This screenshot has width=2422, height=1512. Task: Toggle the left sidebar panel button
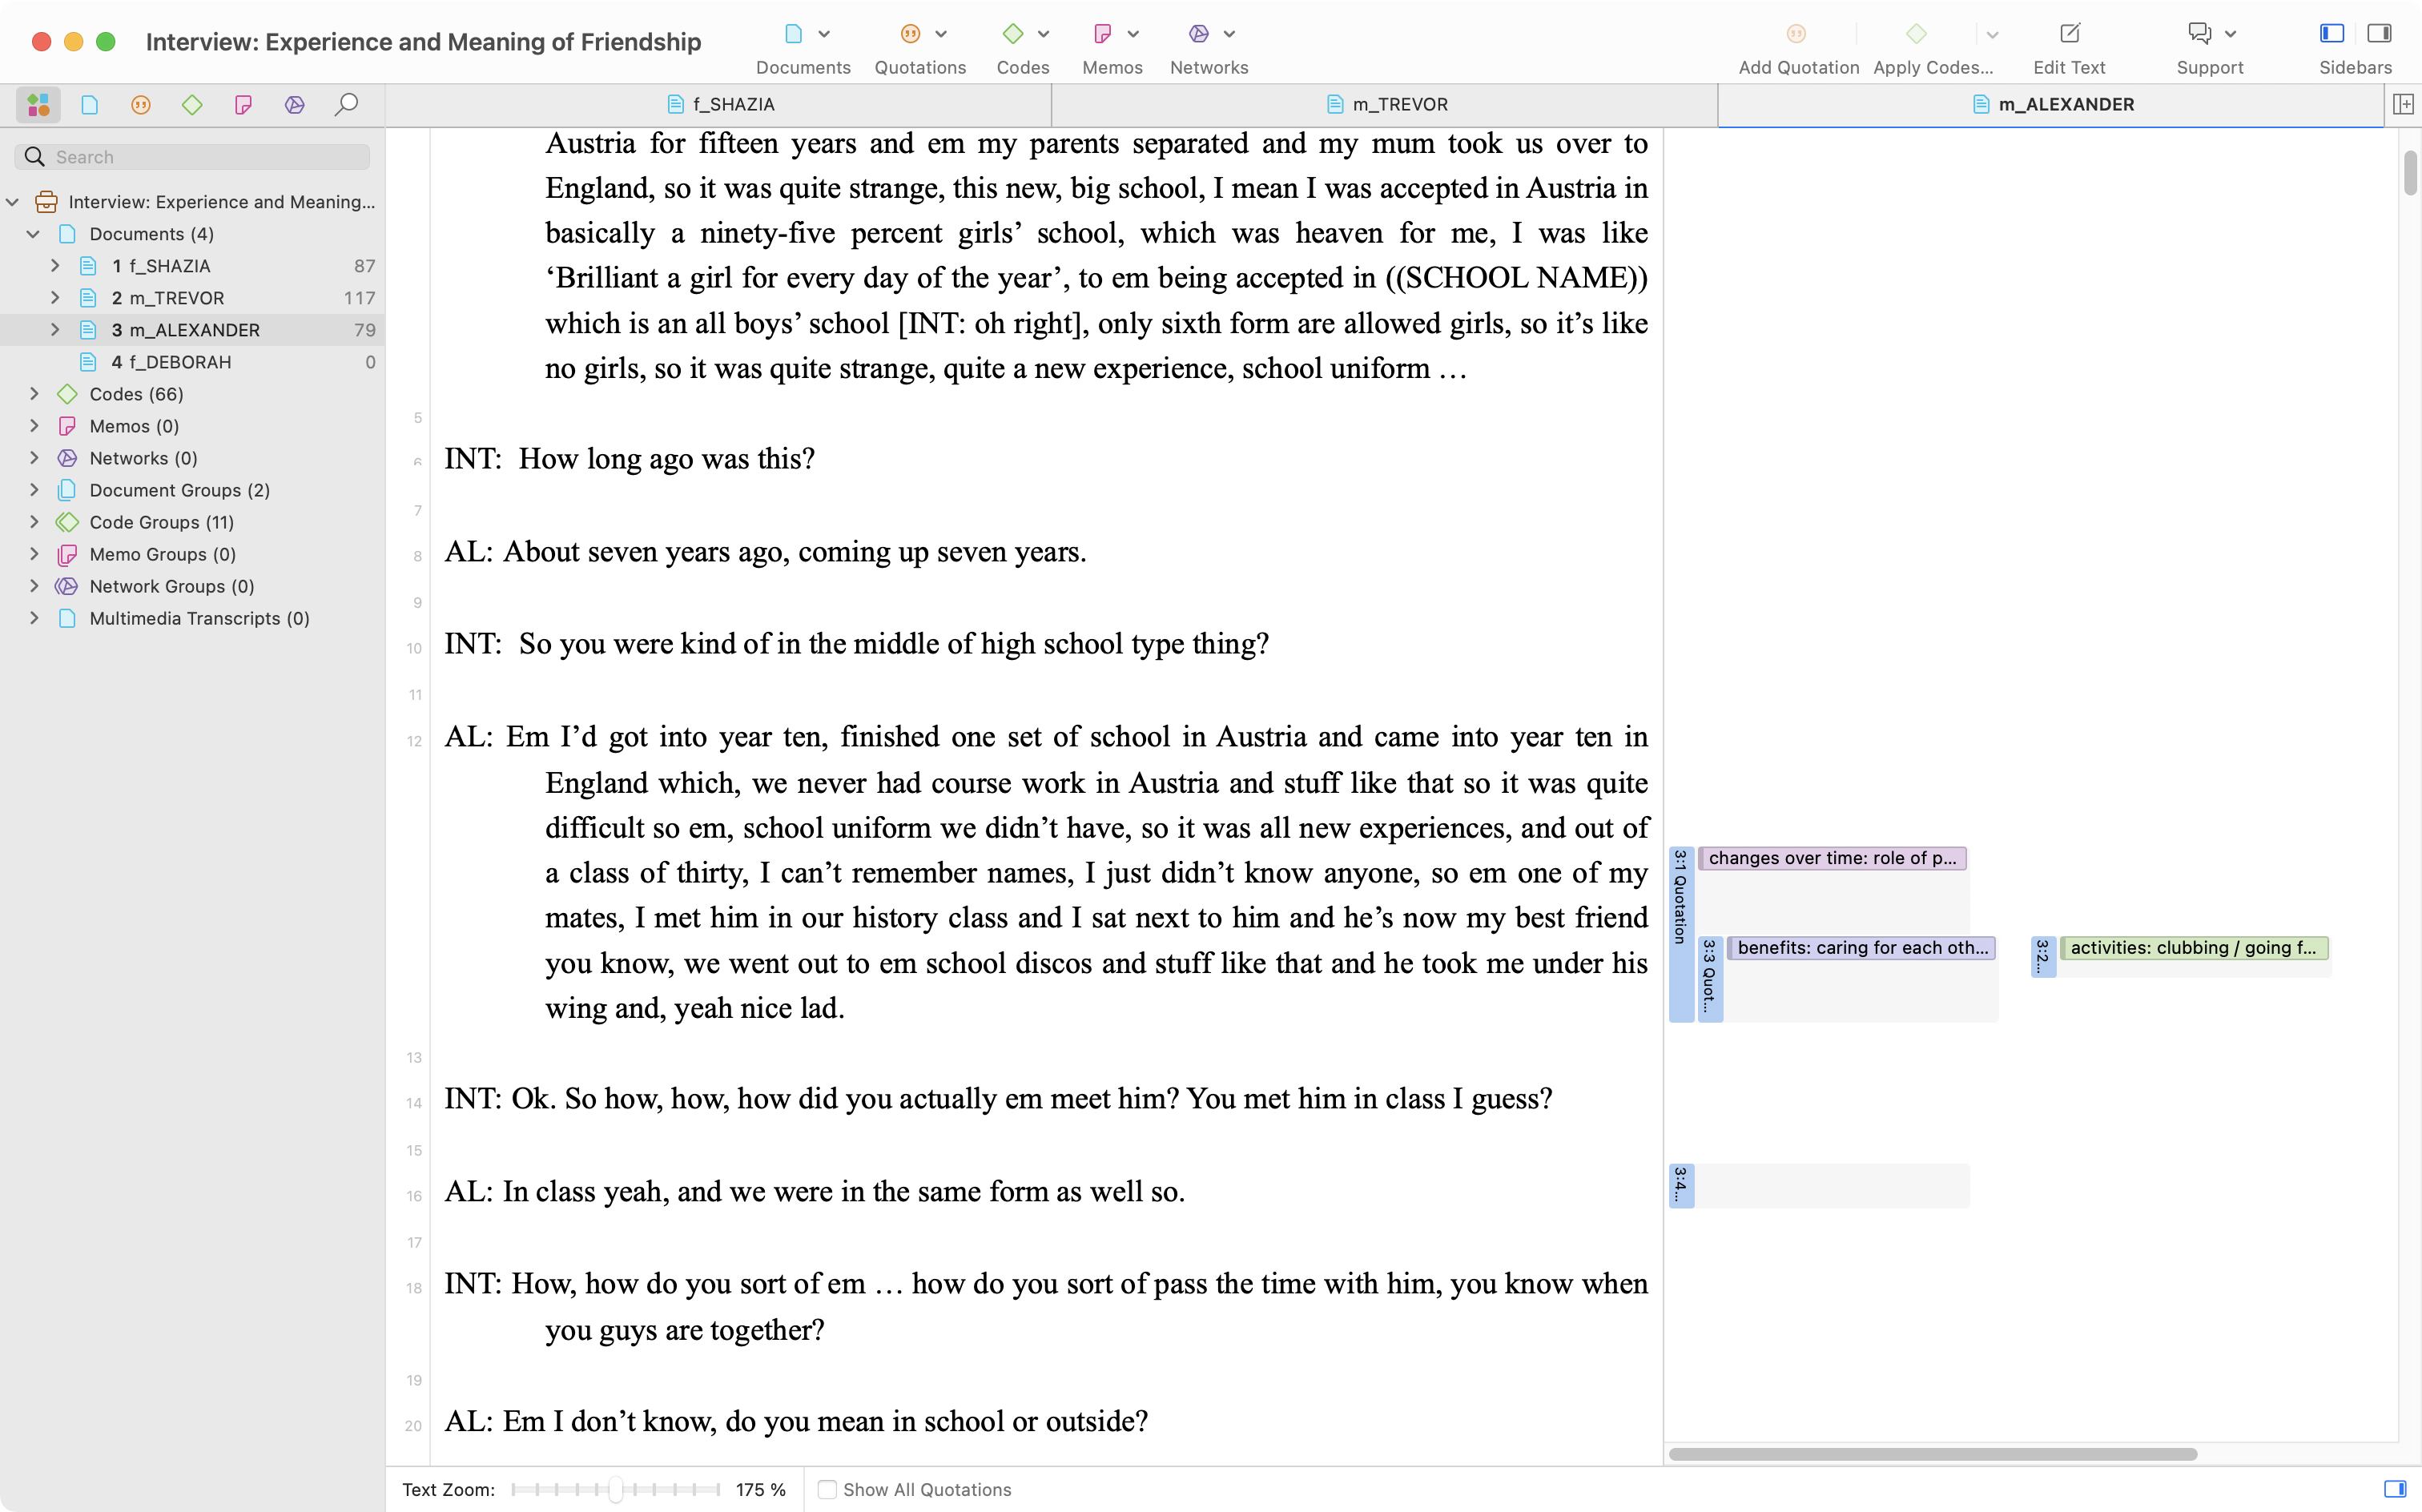point(2331,34)
